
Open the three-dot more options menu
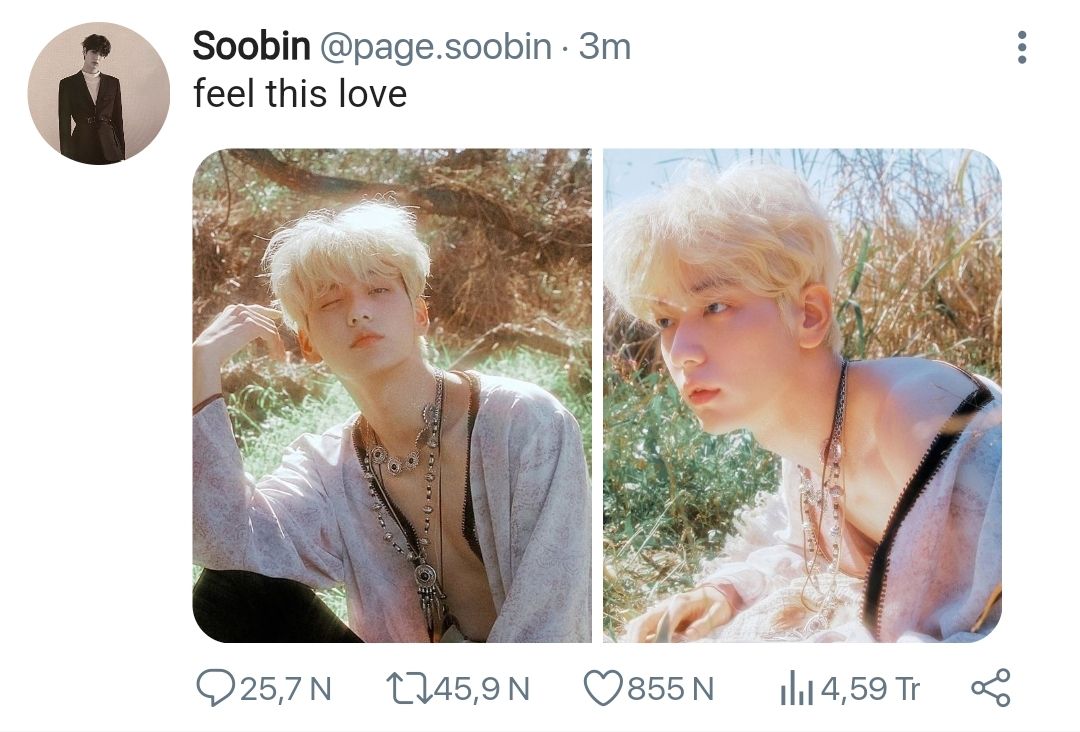(x=1021, y=47)
